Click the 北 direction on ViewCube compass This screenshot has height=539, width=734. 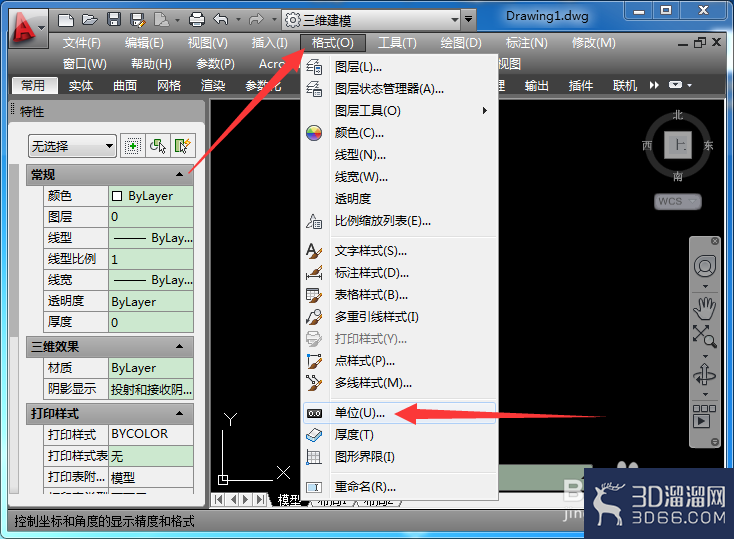point(678,115)
